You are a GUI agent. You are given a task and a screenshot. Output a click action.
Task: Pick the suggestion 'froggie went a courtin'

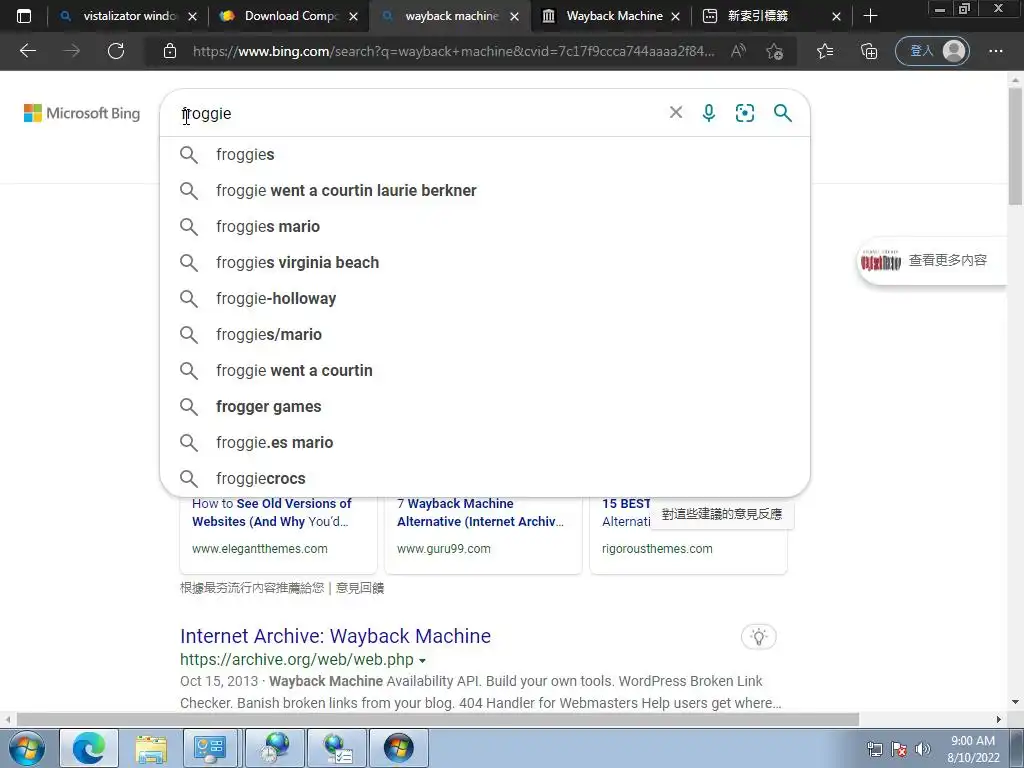(x=485, y=370)
